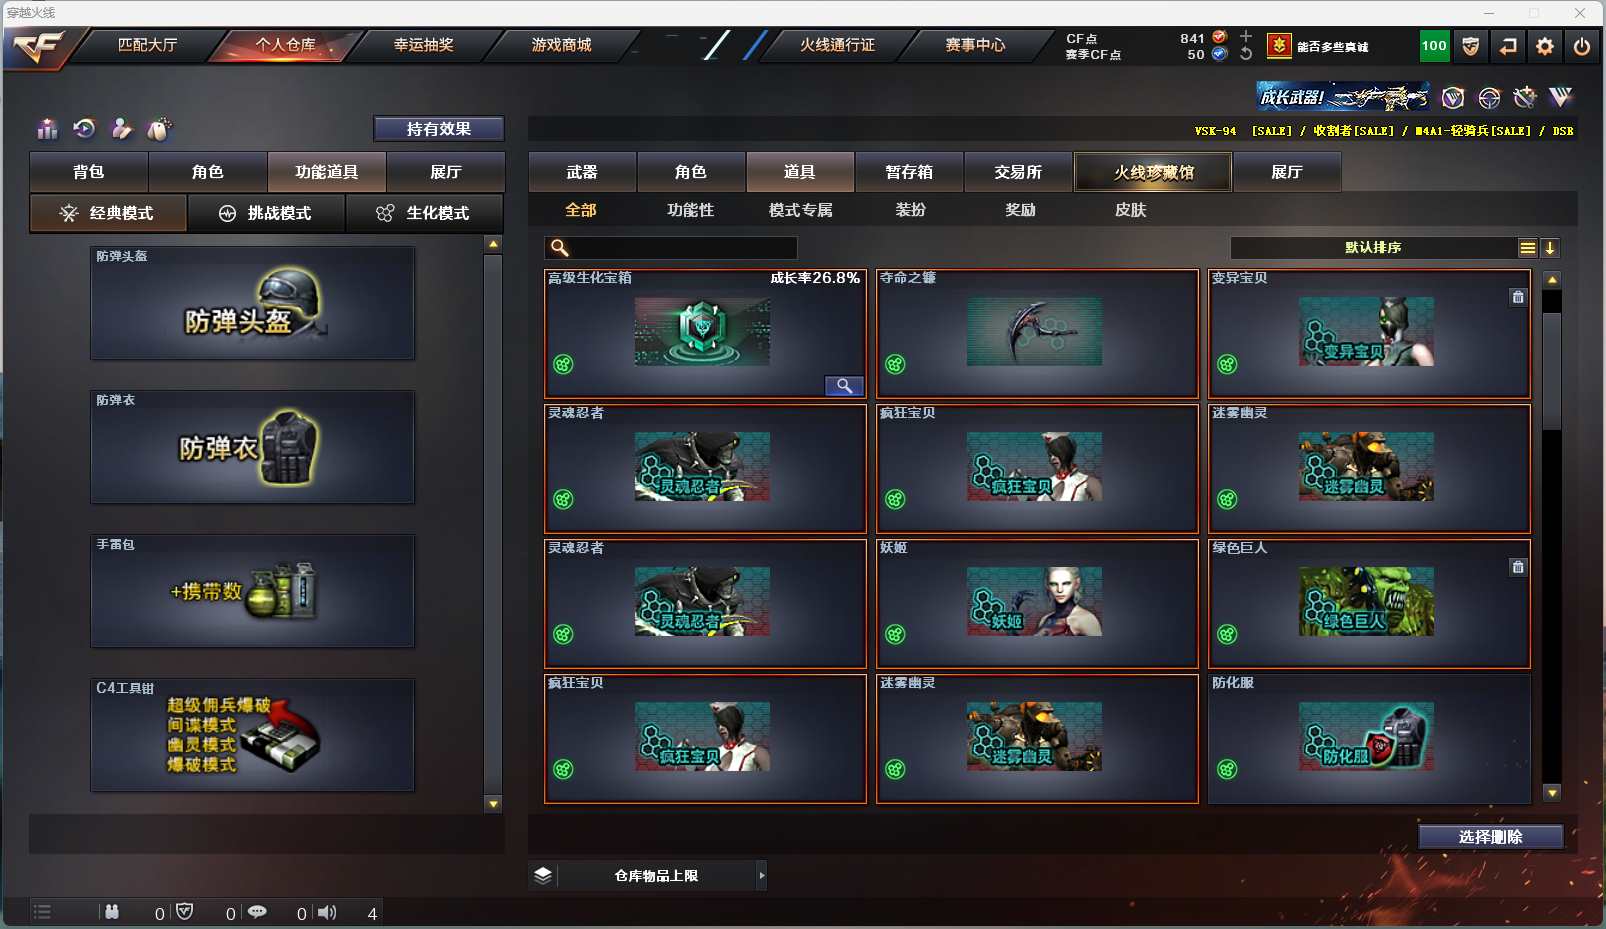The image size is (1606, 929).
Task: Click the ranking chart icon above 背包
Action: (x=48, y=129)
